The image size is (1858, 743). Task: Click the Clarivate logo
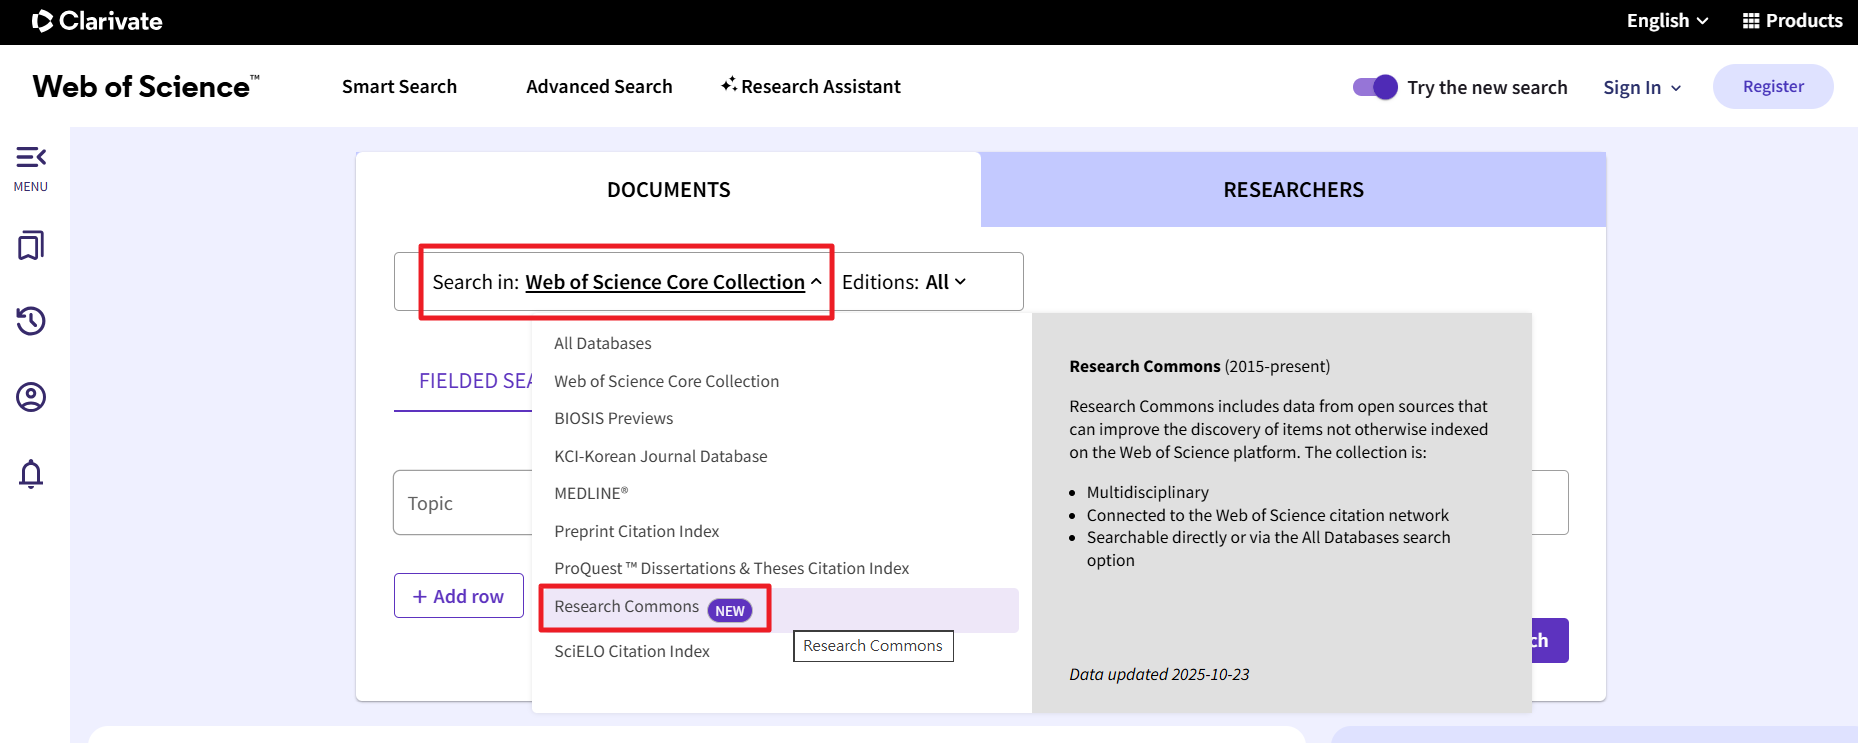click(97, 21)
